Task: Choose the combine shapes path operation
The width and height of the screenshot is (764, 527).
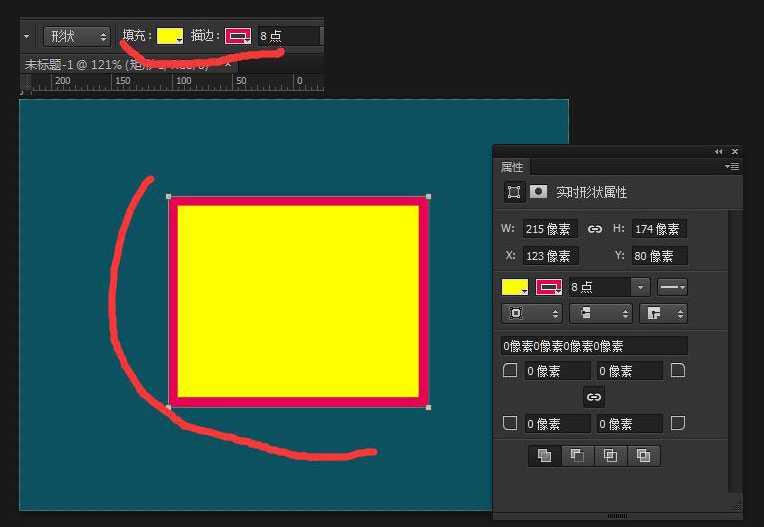Action: click(x=544, y=456)
